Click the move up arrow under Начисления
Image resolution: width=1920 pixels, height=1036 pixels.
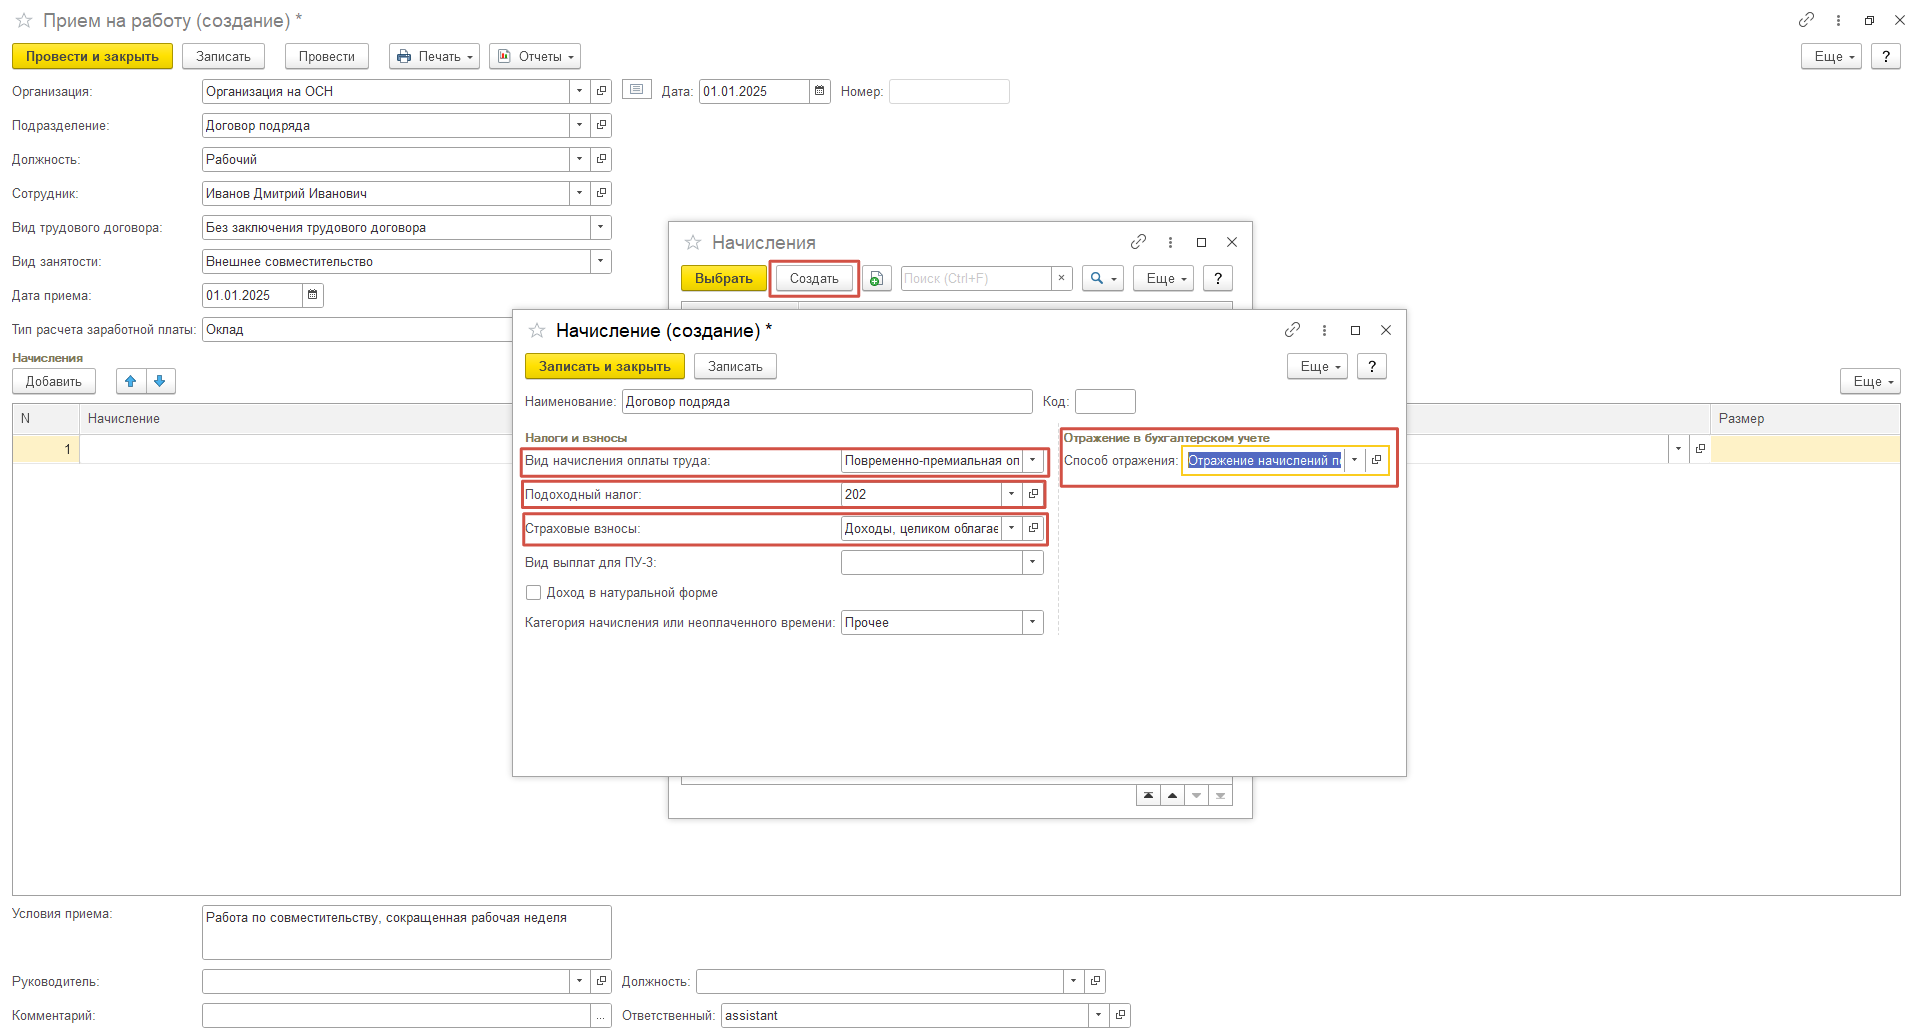(x=131, y=381)
